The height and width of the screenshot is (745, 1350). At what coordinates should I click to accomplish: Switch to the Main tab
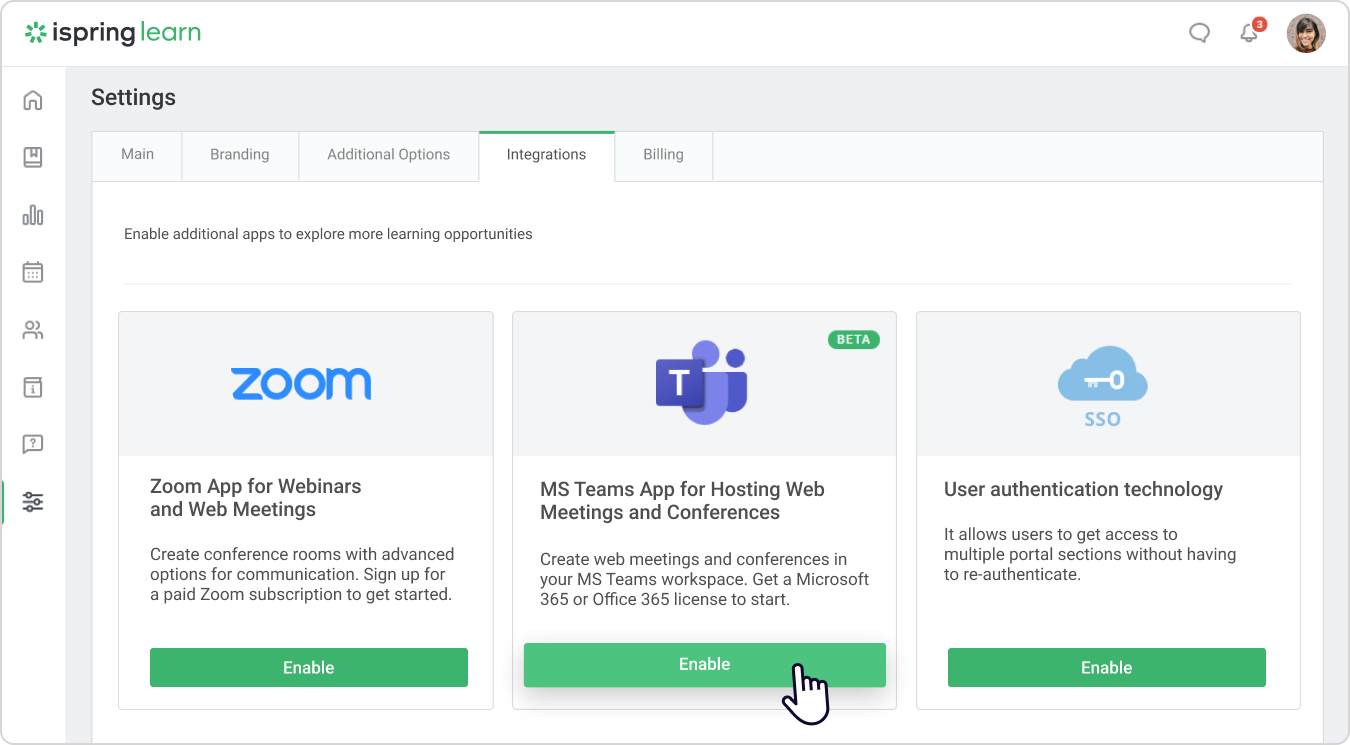point(137,155)
